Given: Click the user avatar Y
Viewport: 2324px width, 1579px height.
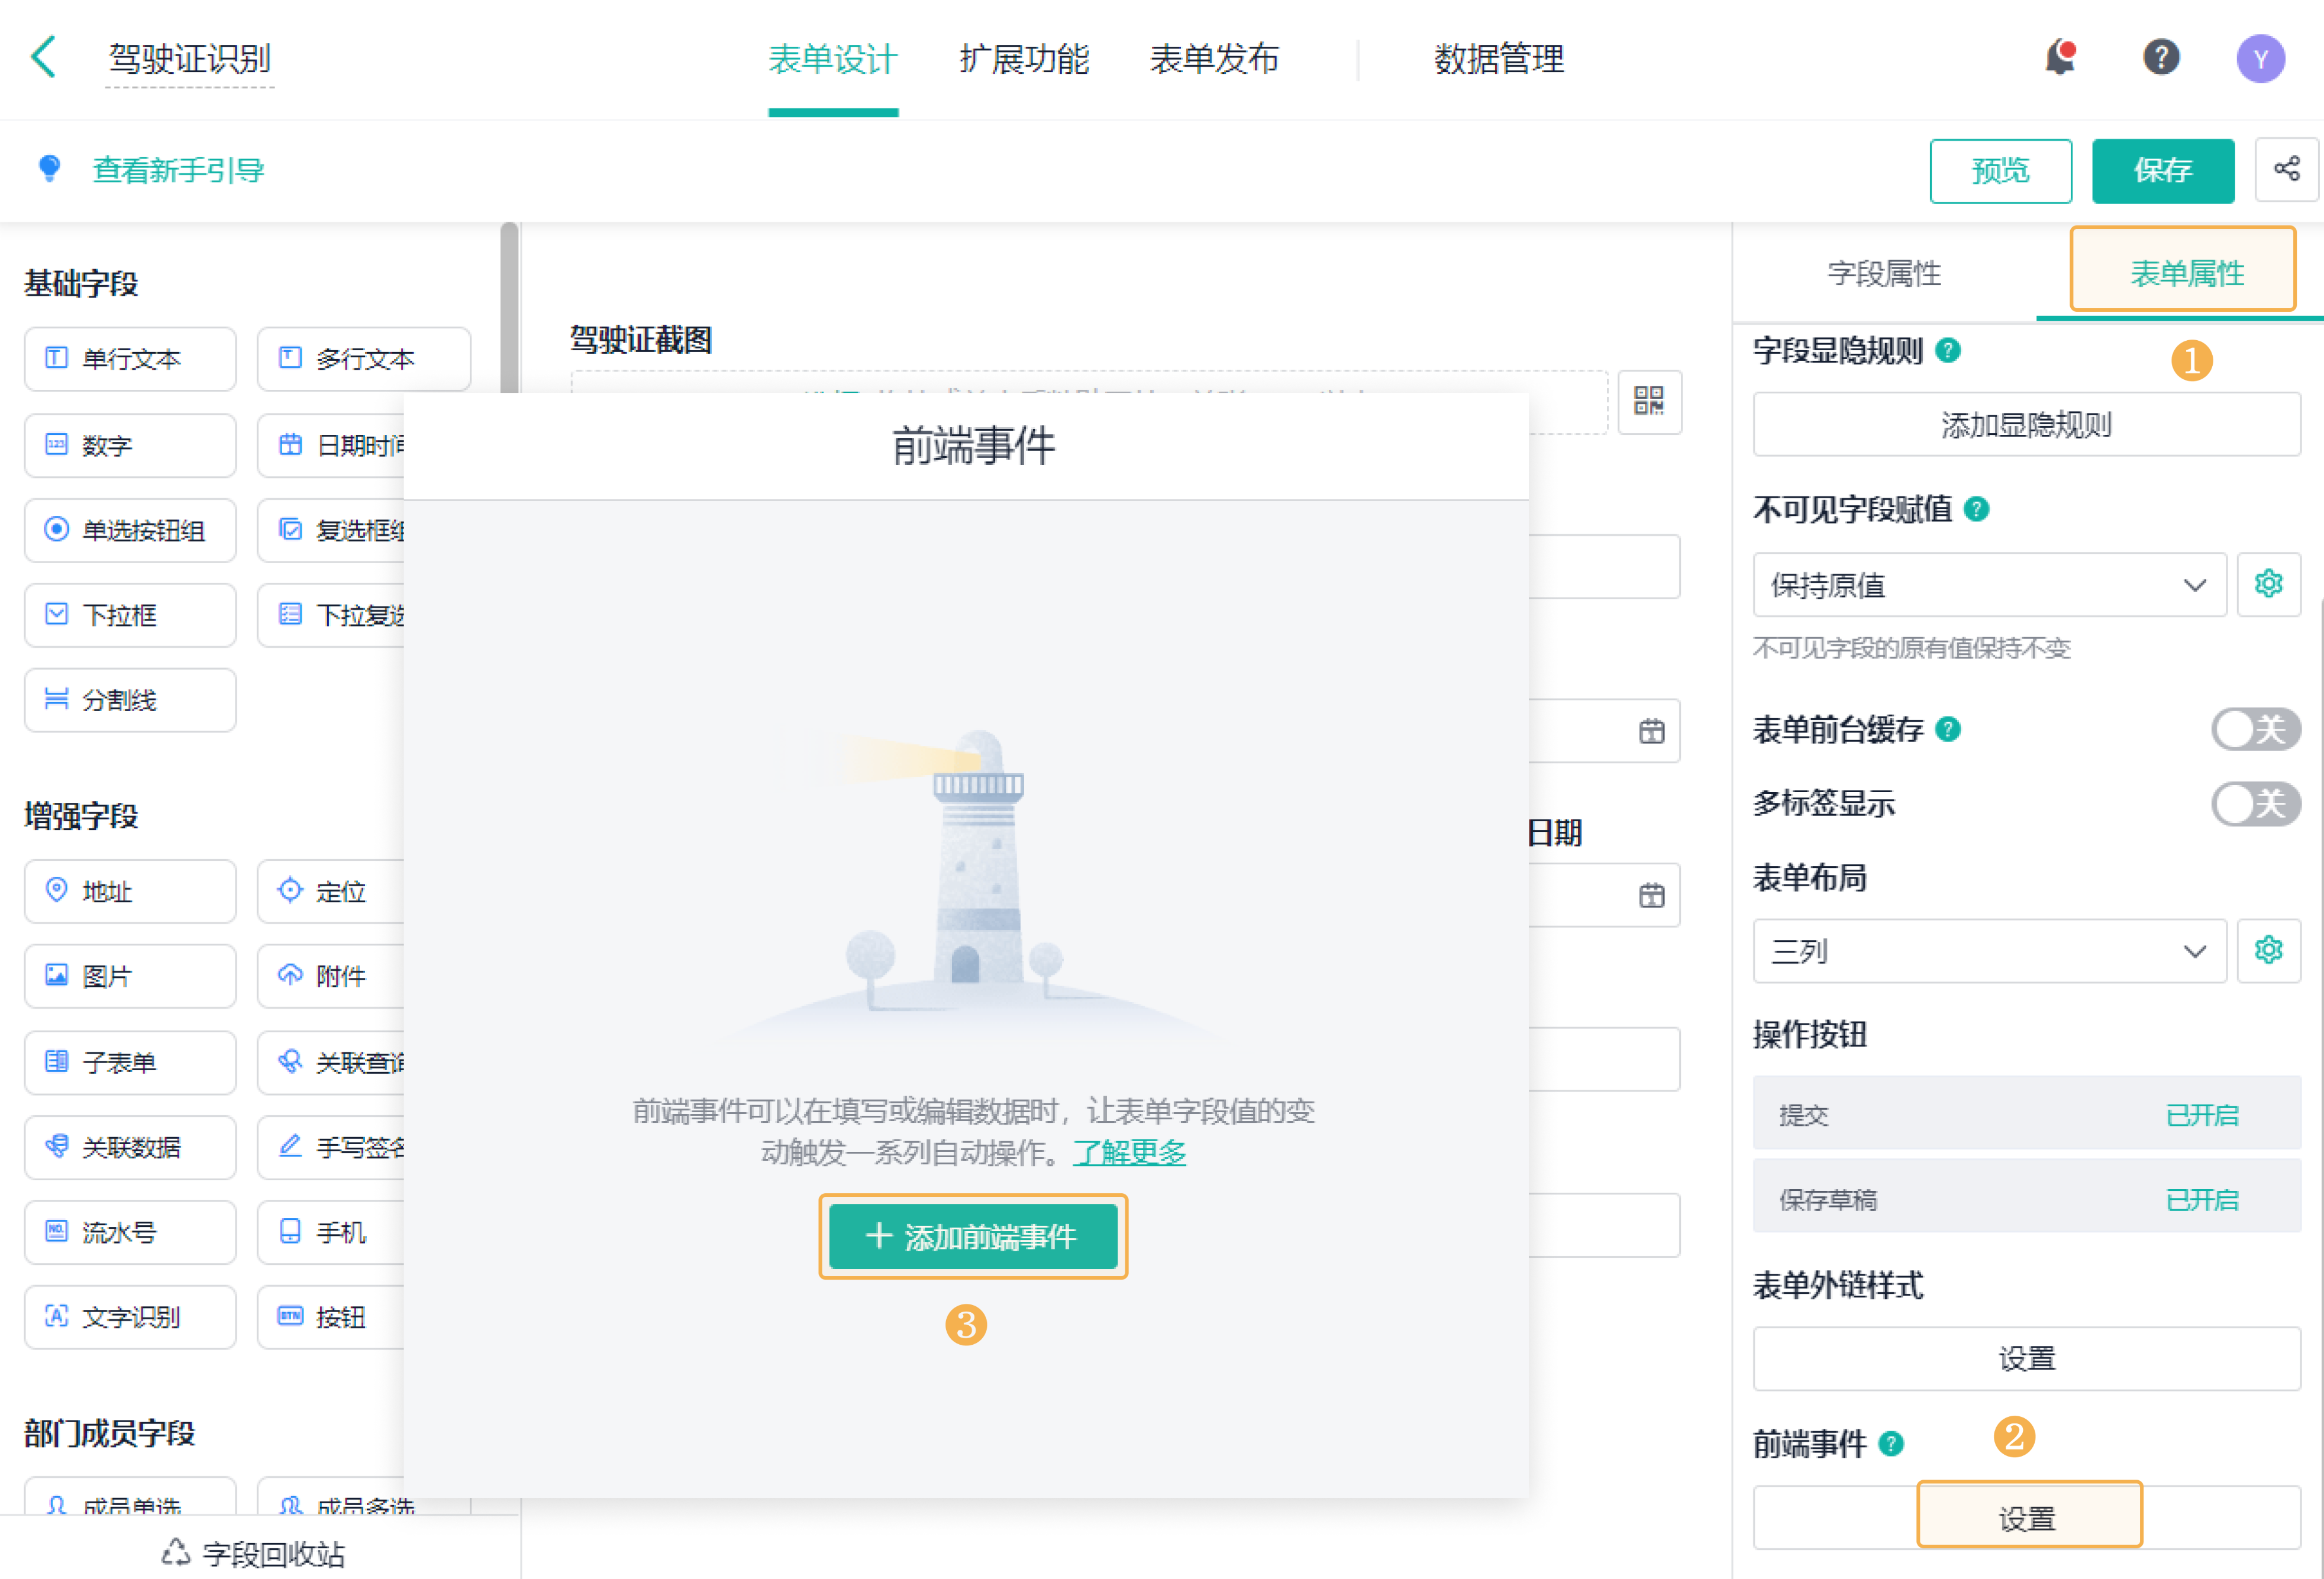Looking at the screenshot, I should 2260,59.
